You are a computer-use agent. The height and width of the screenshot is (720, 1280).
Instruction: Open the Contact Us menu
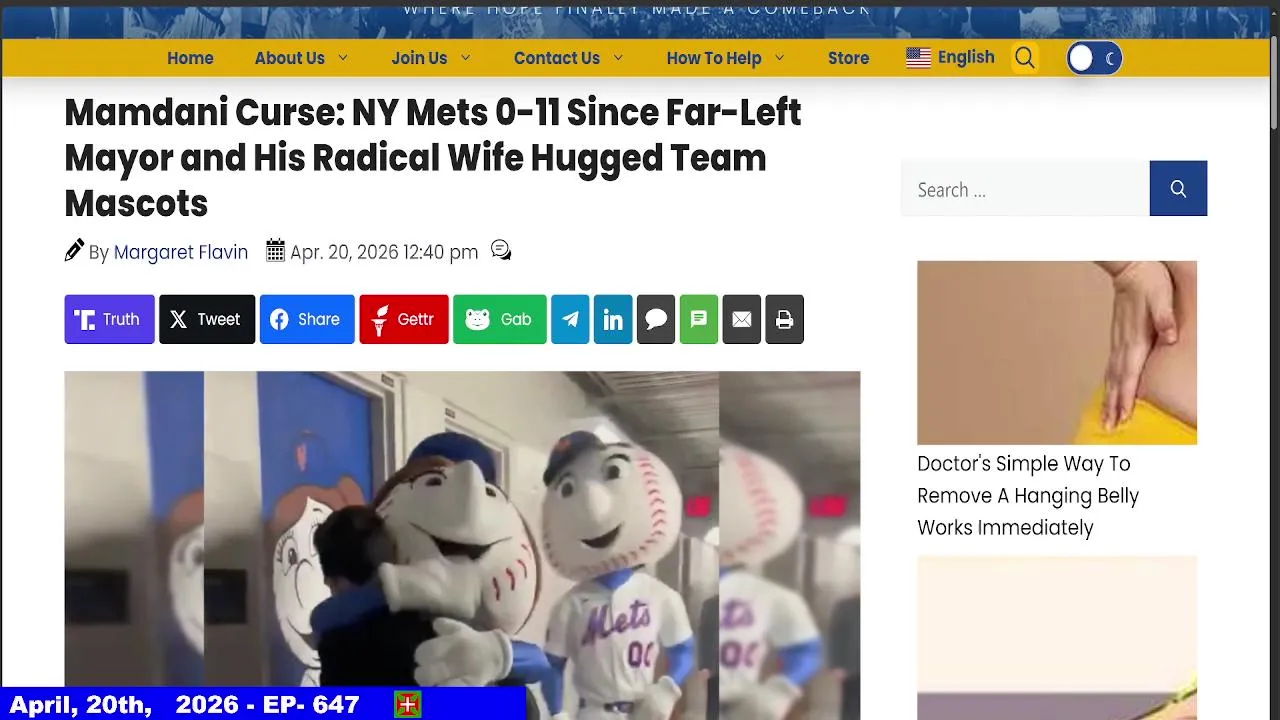[557, 58]
